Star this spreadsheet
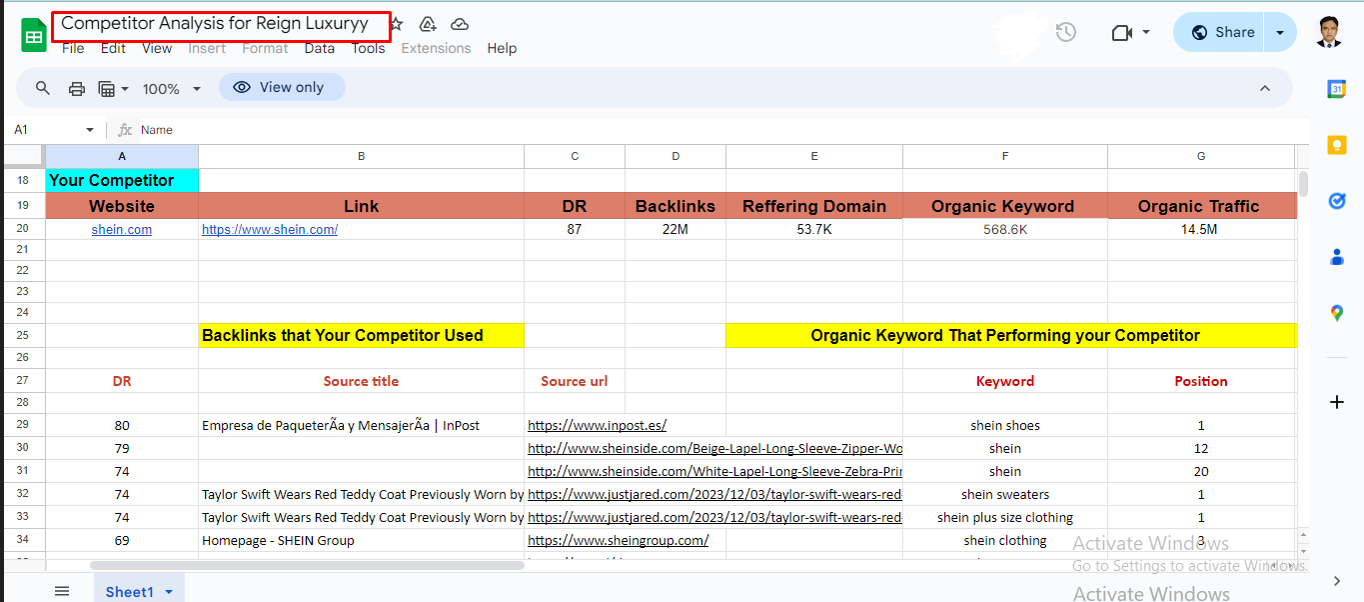The width and height of the screenshot is (1364, 602). click(x=397, y=24)
